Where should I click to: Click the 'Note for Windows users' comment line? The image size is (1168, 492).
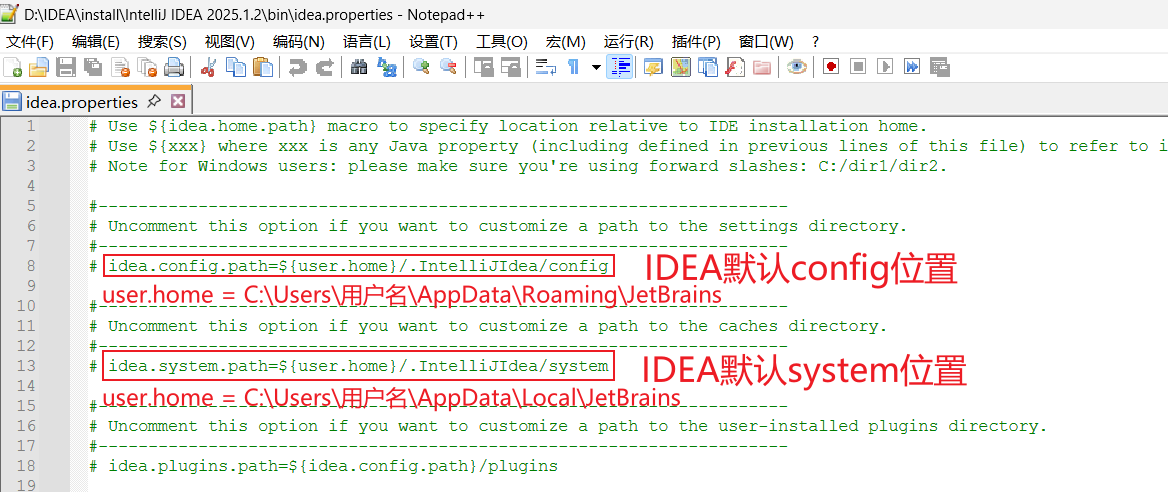pos(518,166)
